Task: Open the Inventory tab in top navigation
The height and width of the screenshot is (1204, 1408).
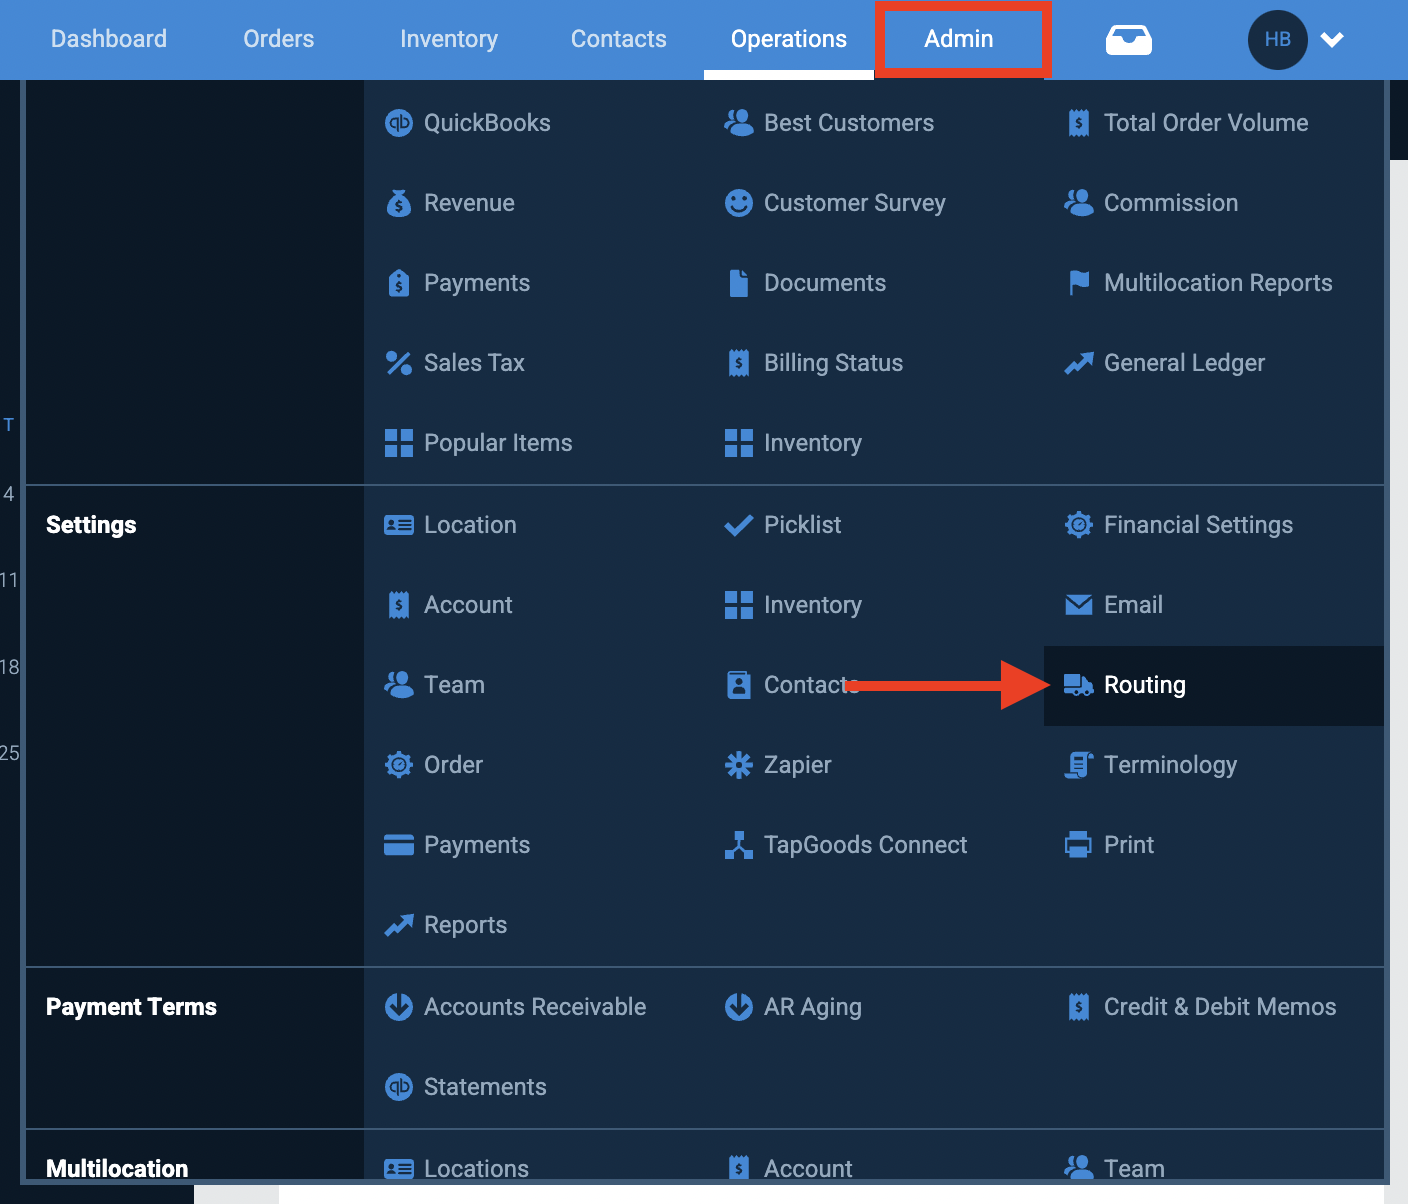Action: point(449,39)
